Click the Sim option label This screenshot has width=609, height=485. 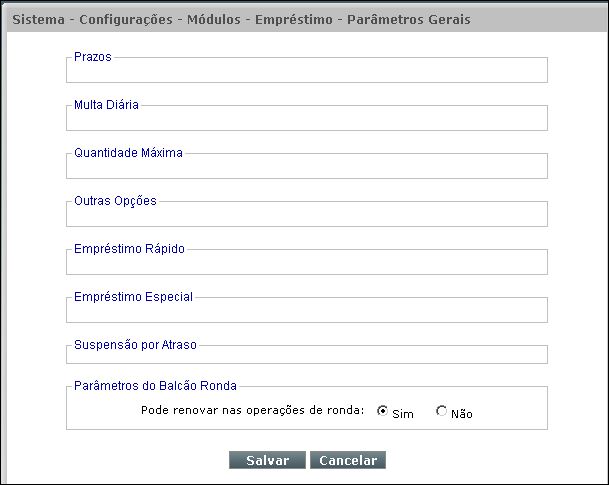point(403,414)
